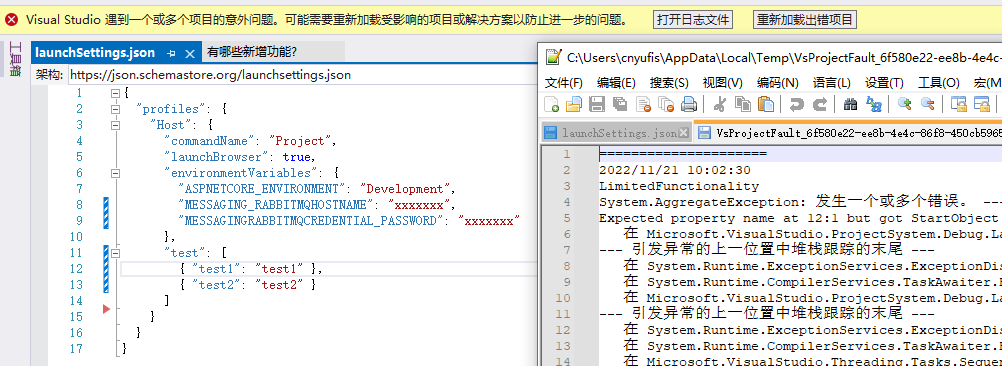Screen dimensions: 1002x366
Task: Click the red bookmark marker beside line 15
Action: click(107, 309)
